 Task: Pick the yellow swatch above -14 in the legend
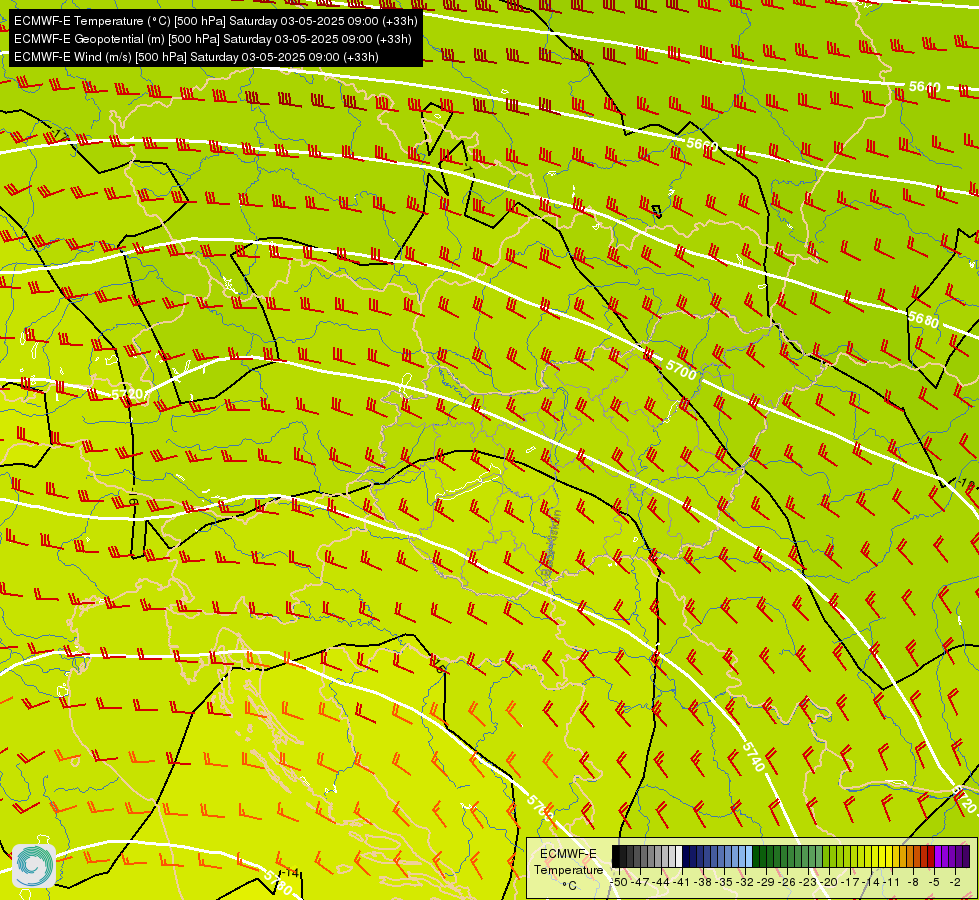click(x=875, y=856)
